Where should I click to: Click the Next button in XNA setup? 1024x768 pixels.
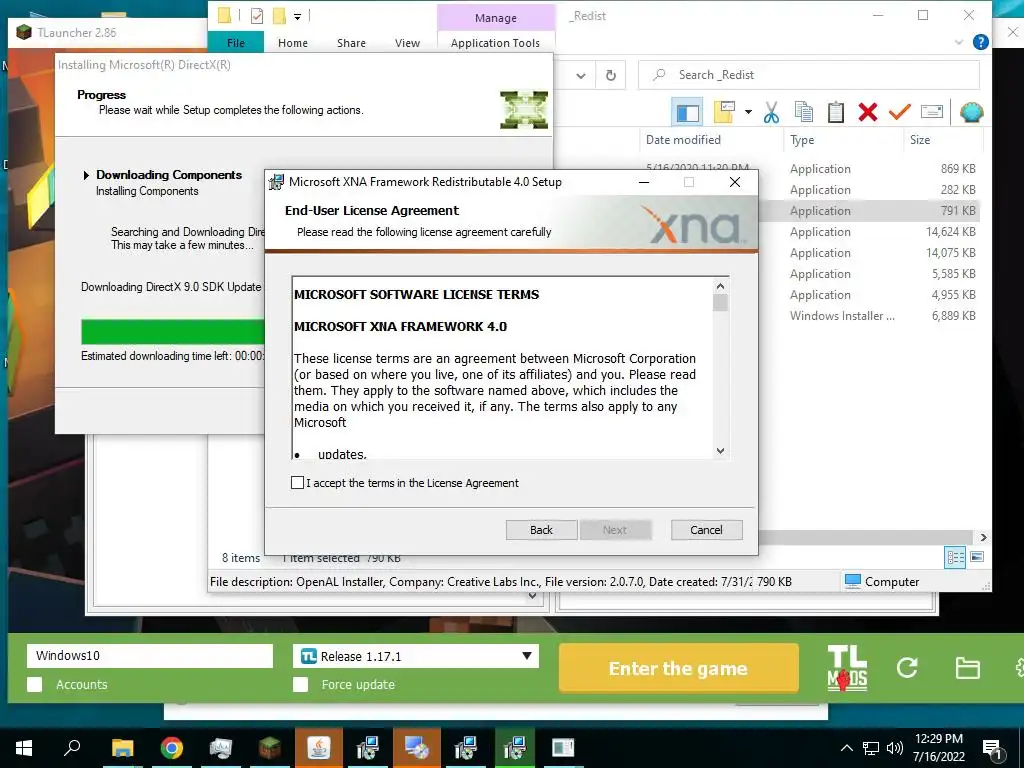click(x=615, y=530)
